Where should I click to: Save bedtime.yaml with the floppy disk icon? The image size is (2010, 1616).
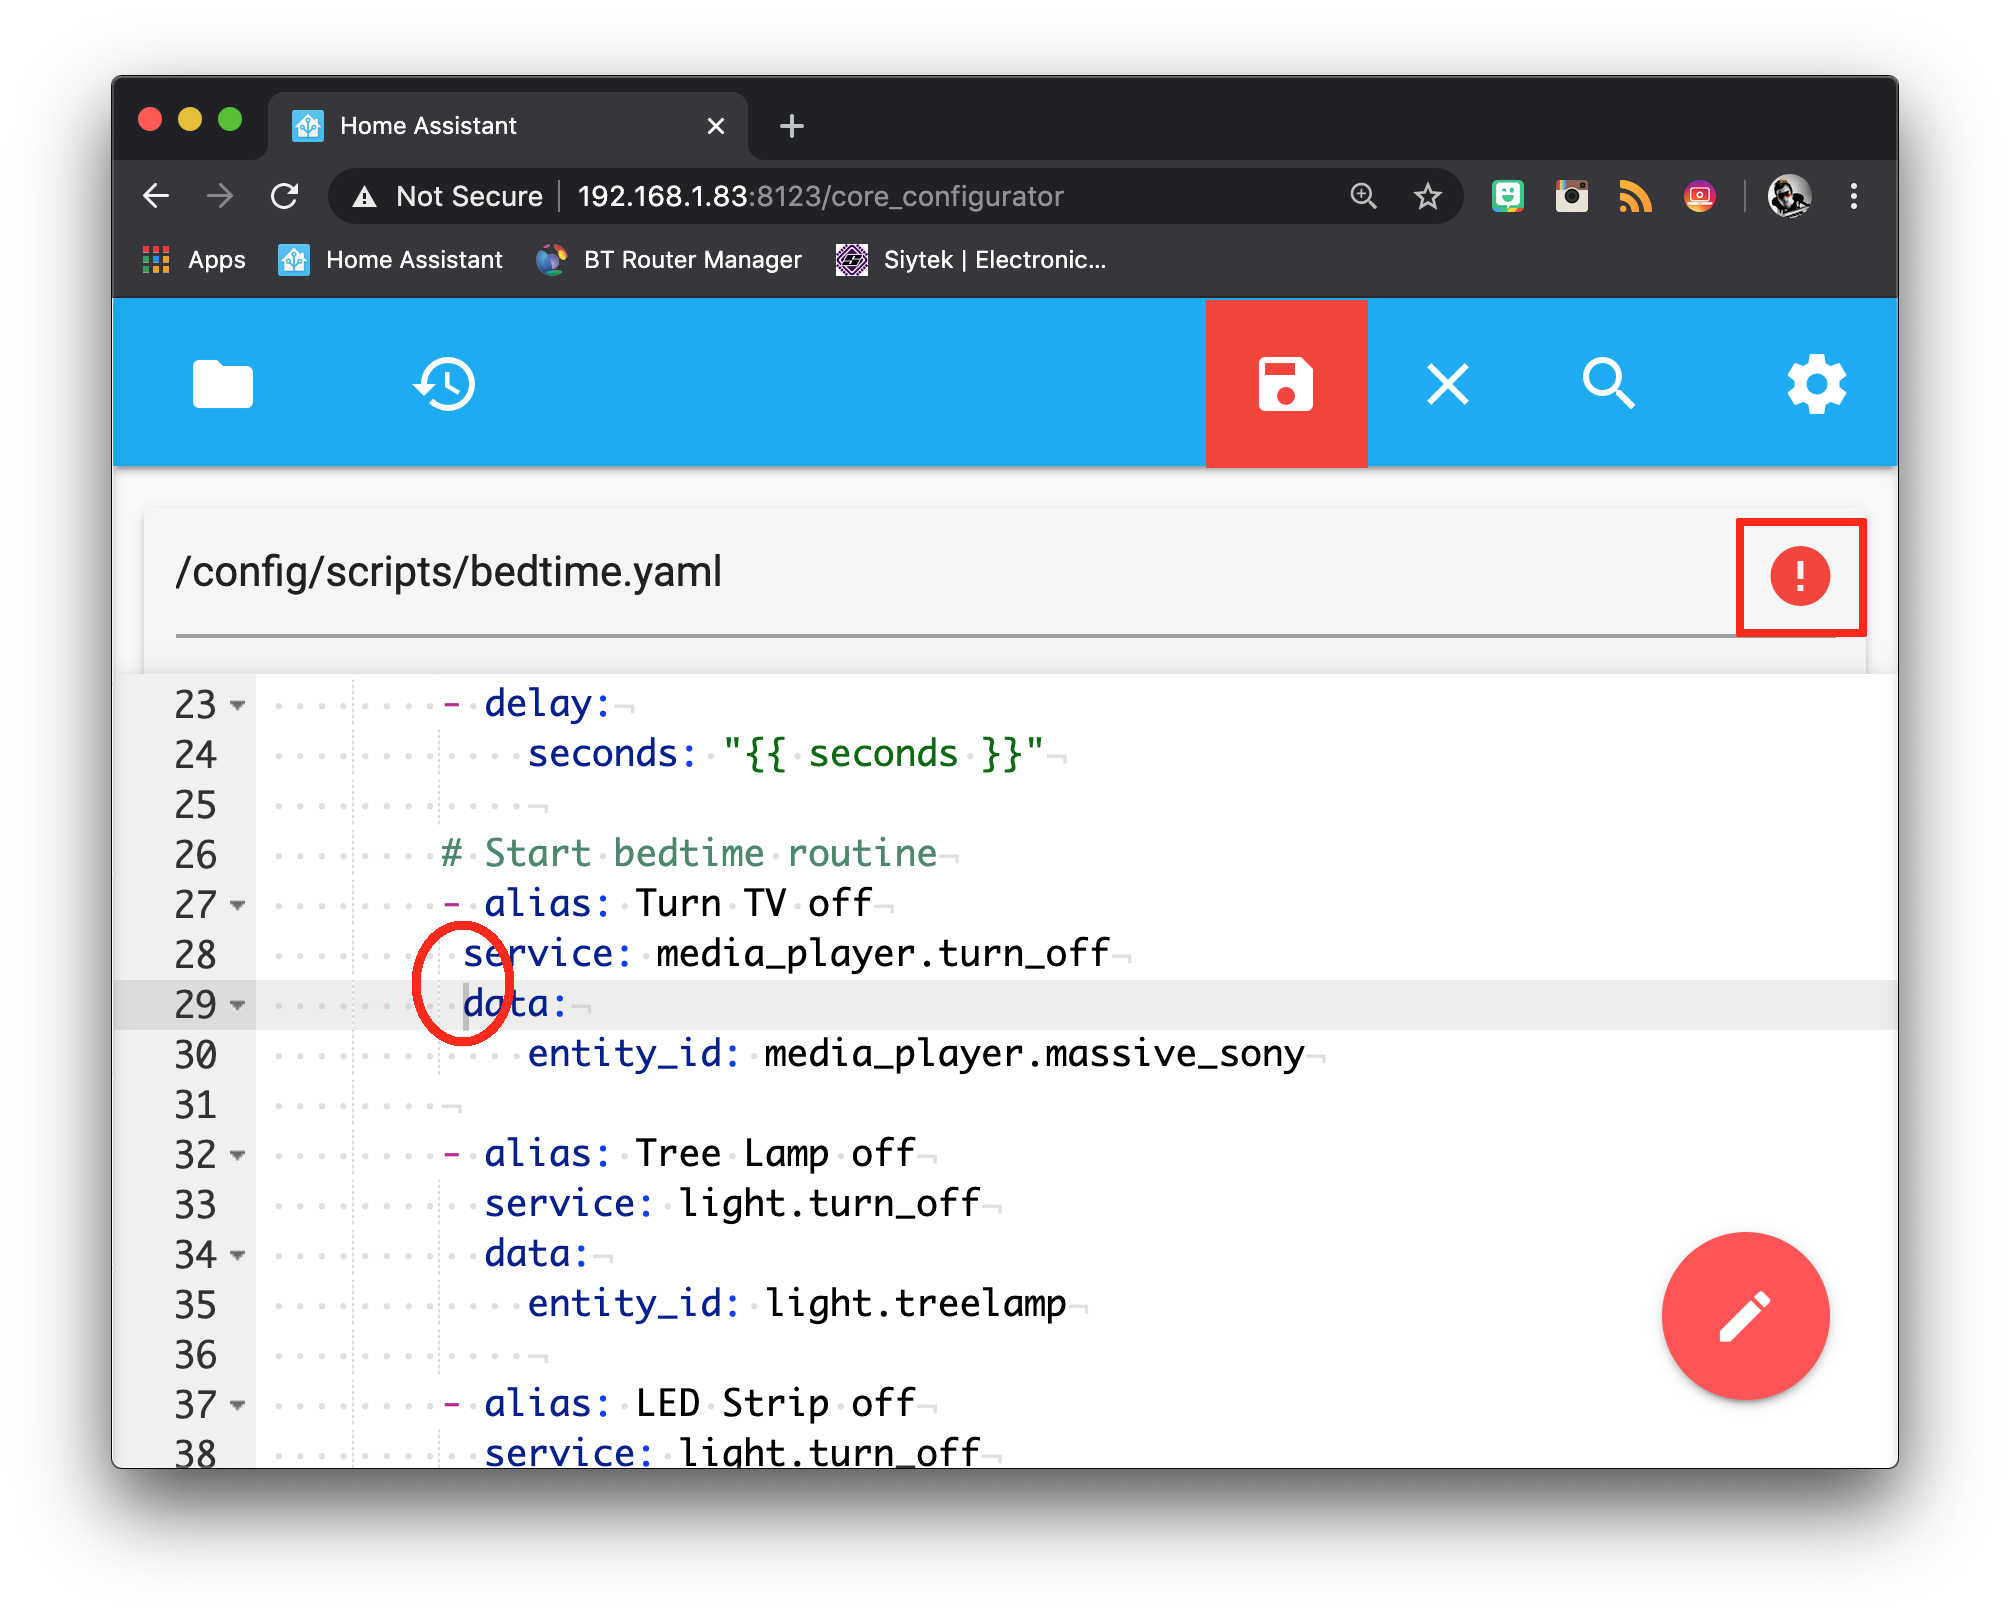pyautogui.click(x=1286, y=384)
